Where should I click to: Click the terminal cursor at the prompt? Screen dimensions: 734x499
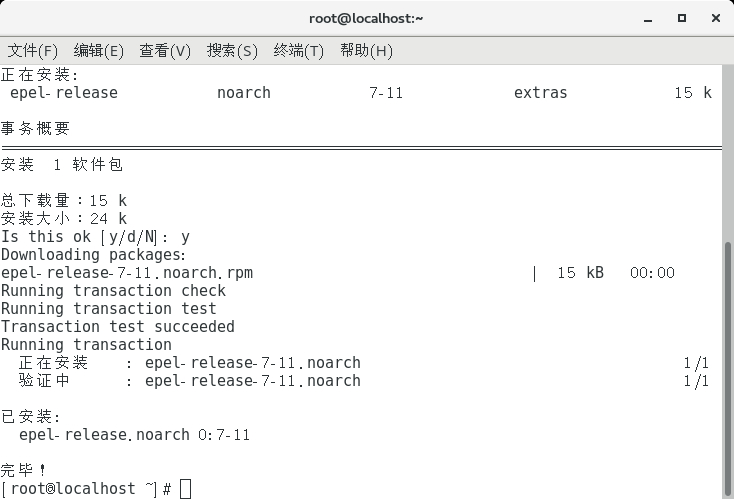pos(185,489)
